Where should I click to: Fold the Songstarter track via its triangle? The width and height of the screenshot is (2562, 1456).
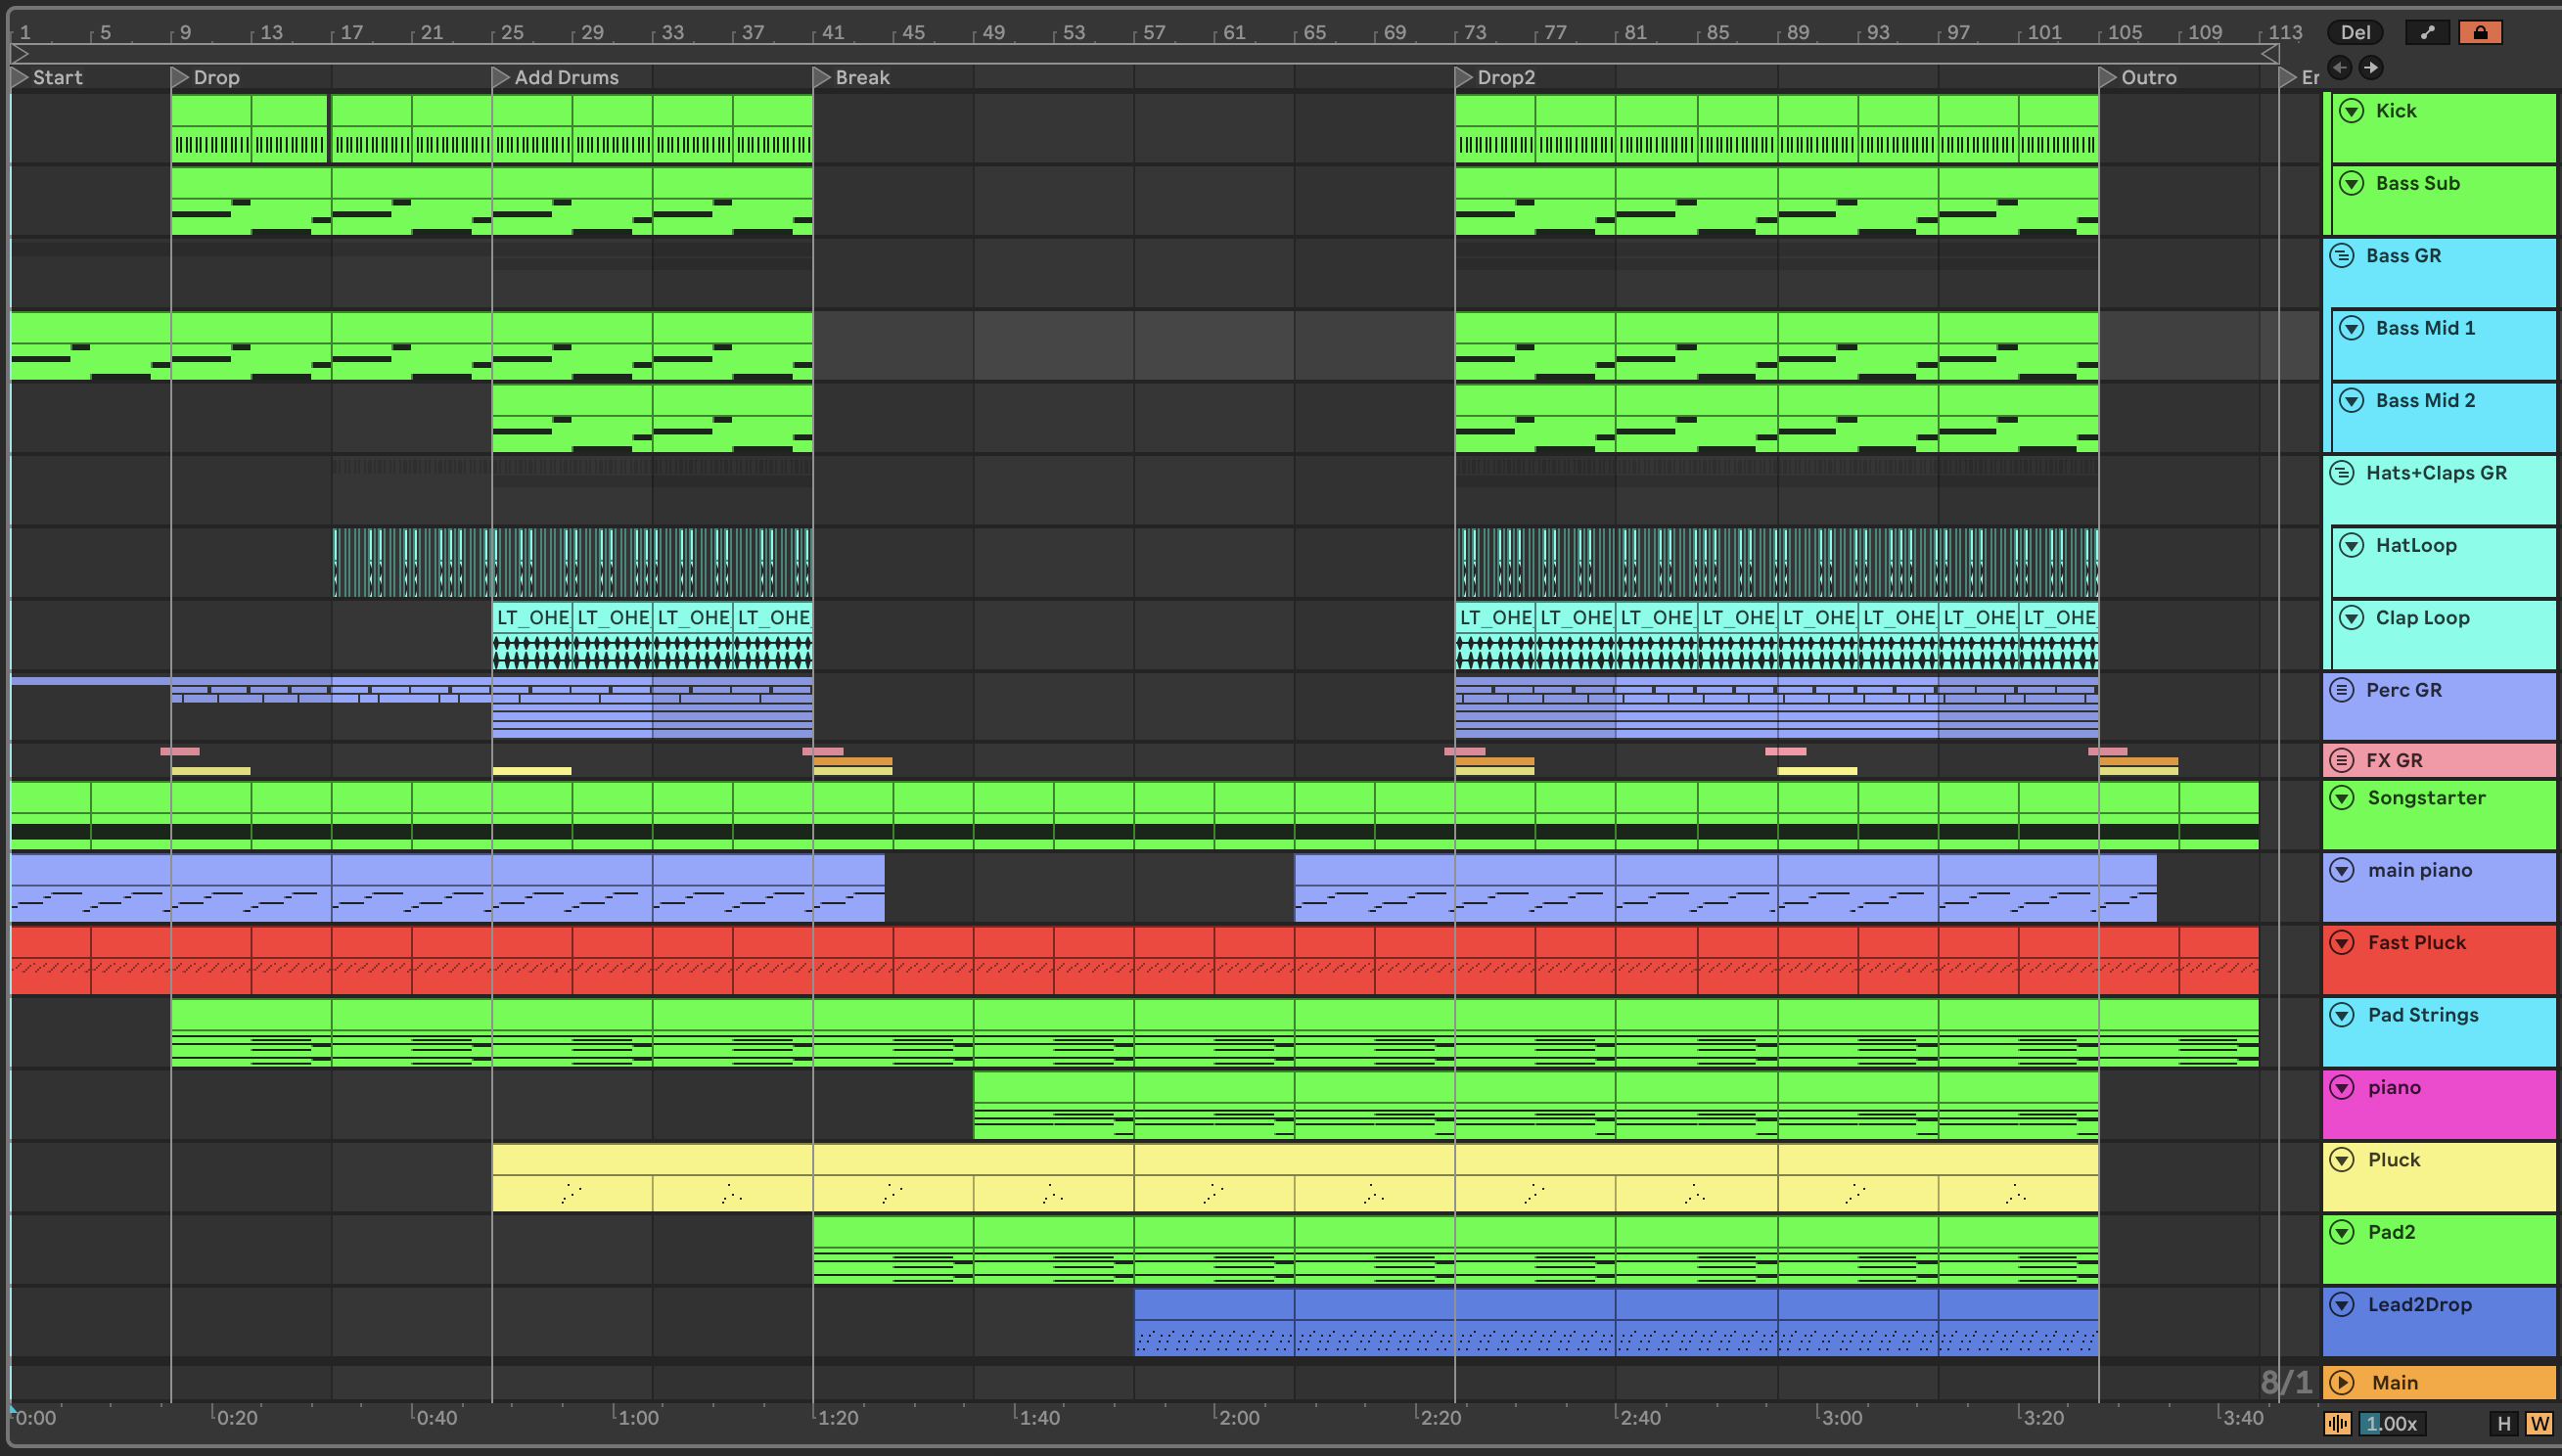[2342, 797]
